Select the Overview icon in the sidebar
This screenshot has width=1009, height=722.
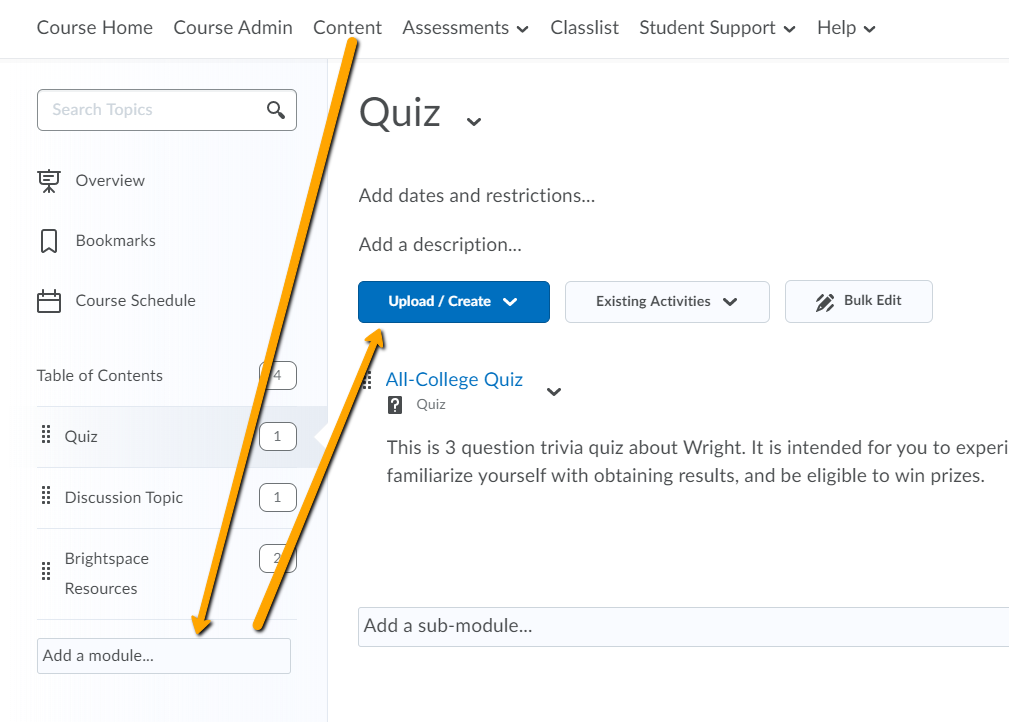48,180
